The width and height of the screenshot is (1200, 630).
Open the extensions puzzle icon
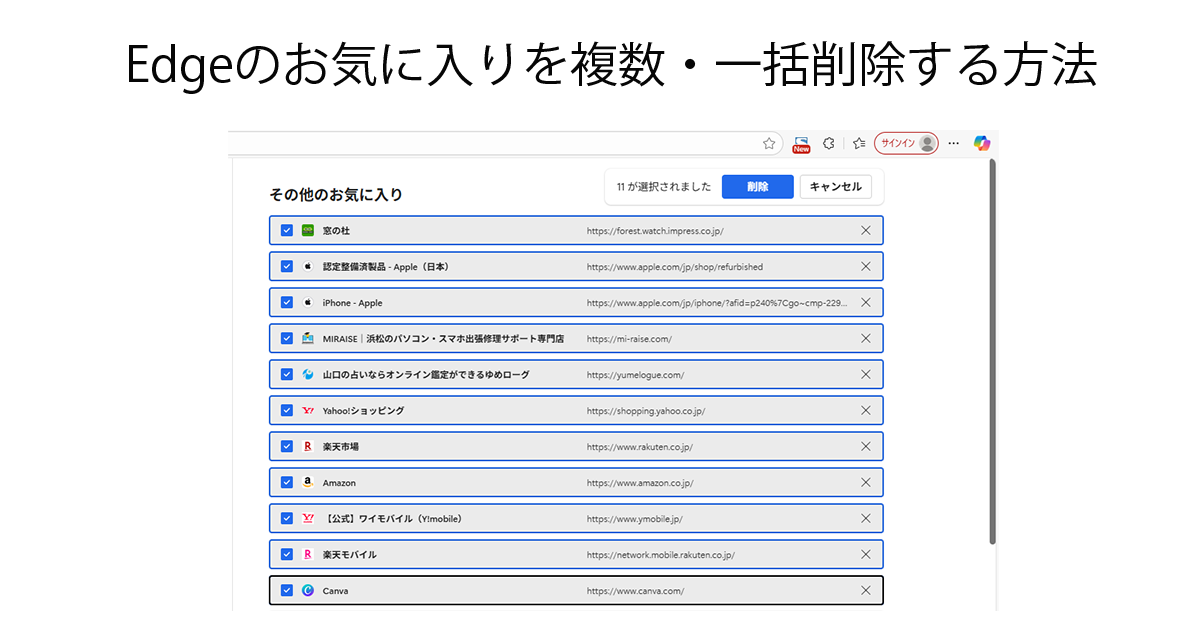[x=828, y=143]
